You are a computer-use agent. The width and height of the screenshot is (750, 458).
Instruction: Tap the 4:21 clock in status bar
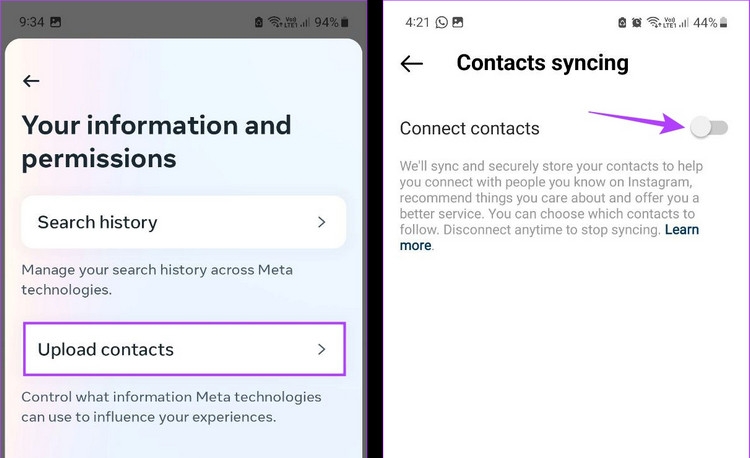[x=416, y=21]
